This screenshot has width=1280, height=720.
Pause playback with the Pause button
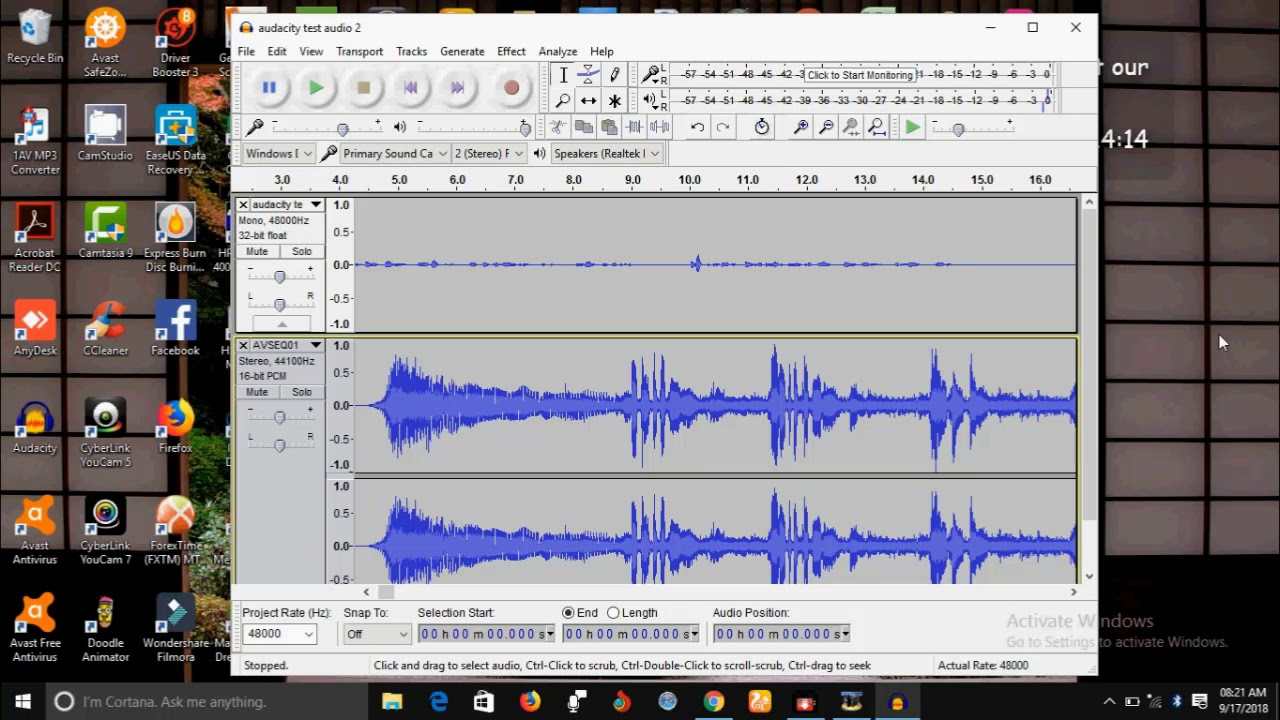(x=269, y=88)
